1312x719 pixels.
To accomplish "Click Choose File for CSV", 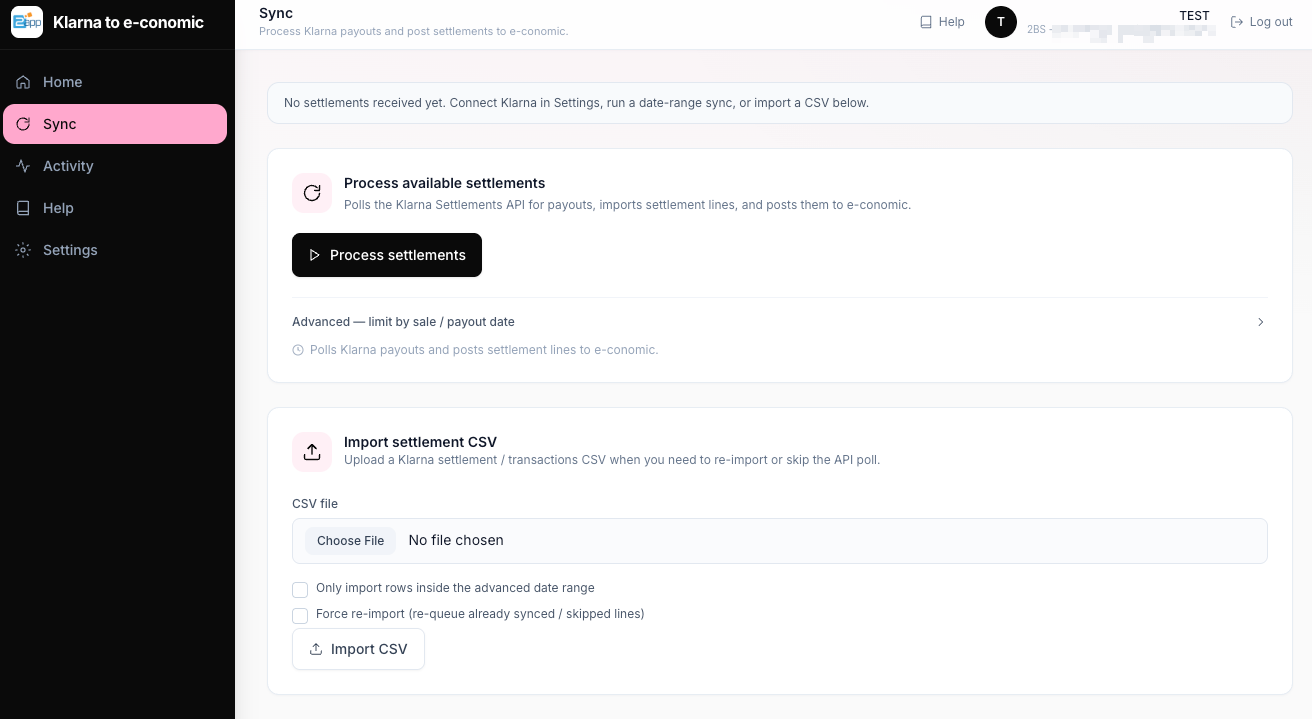I will pyautogui.click(x=351, y=541).
